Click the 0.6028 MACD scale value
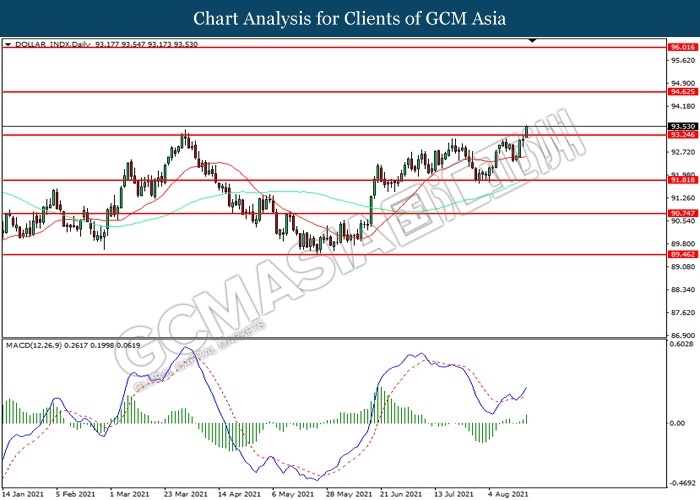This screenshot has width=700, height=500. 683,345
